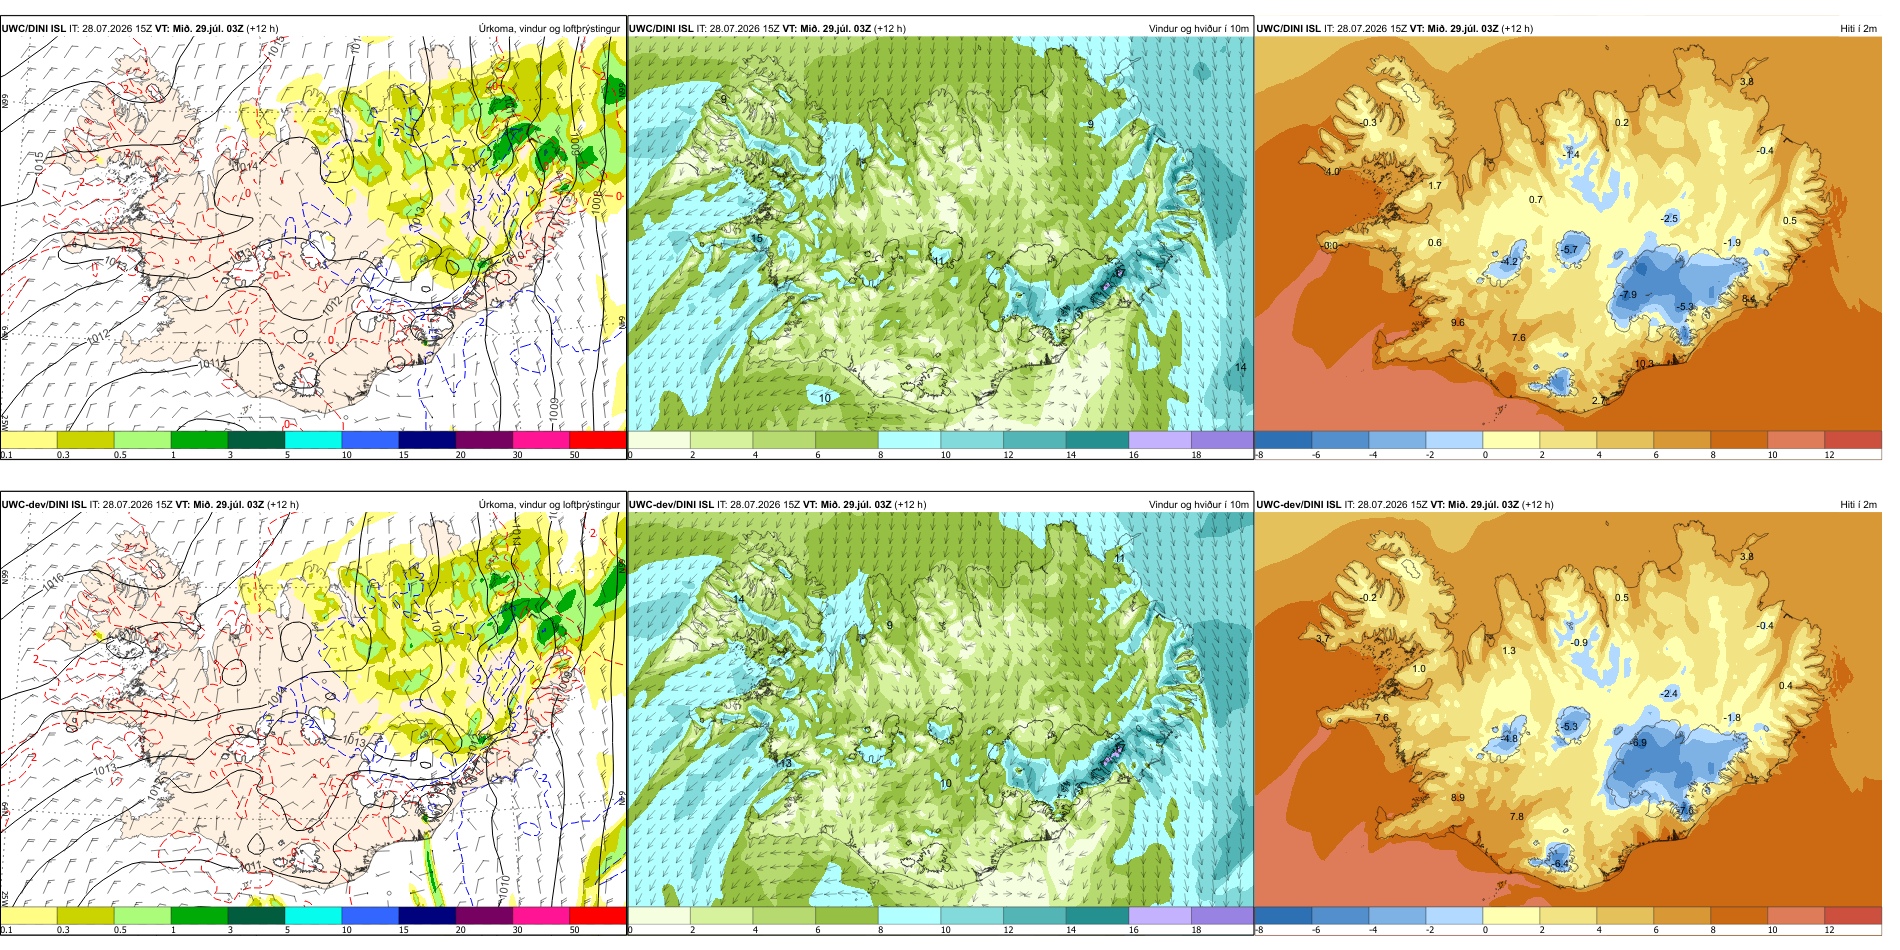Click the UWC-dev panel title 'Úrkoma, vindur og loftþrýstingur'
The width and height of the screenshot is (1900, 950).
click(549, 505)
